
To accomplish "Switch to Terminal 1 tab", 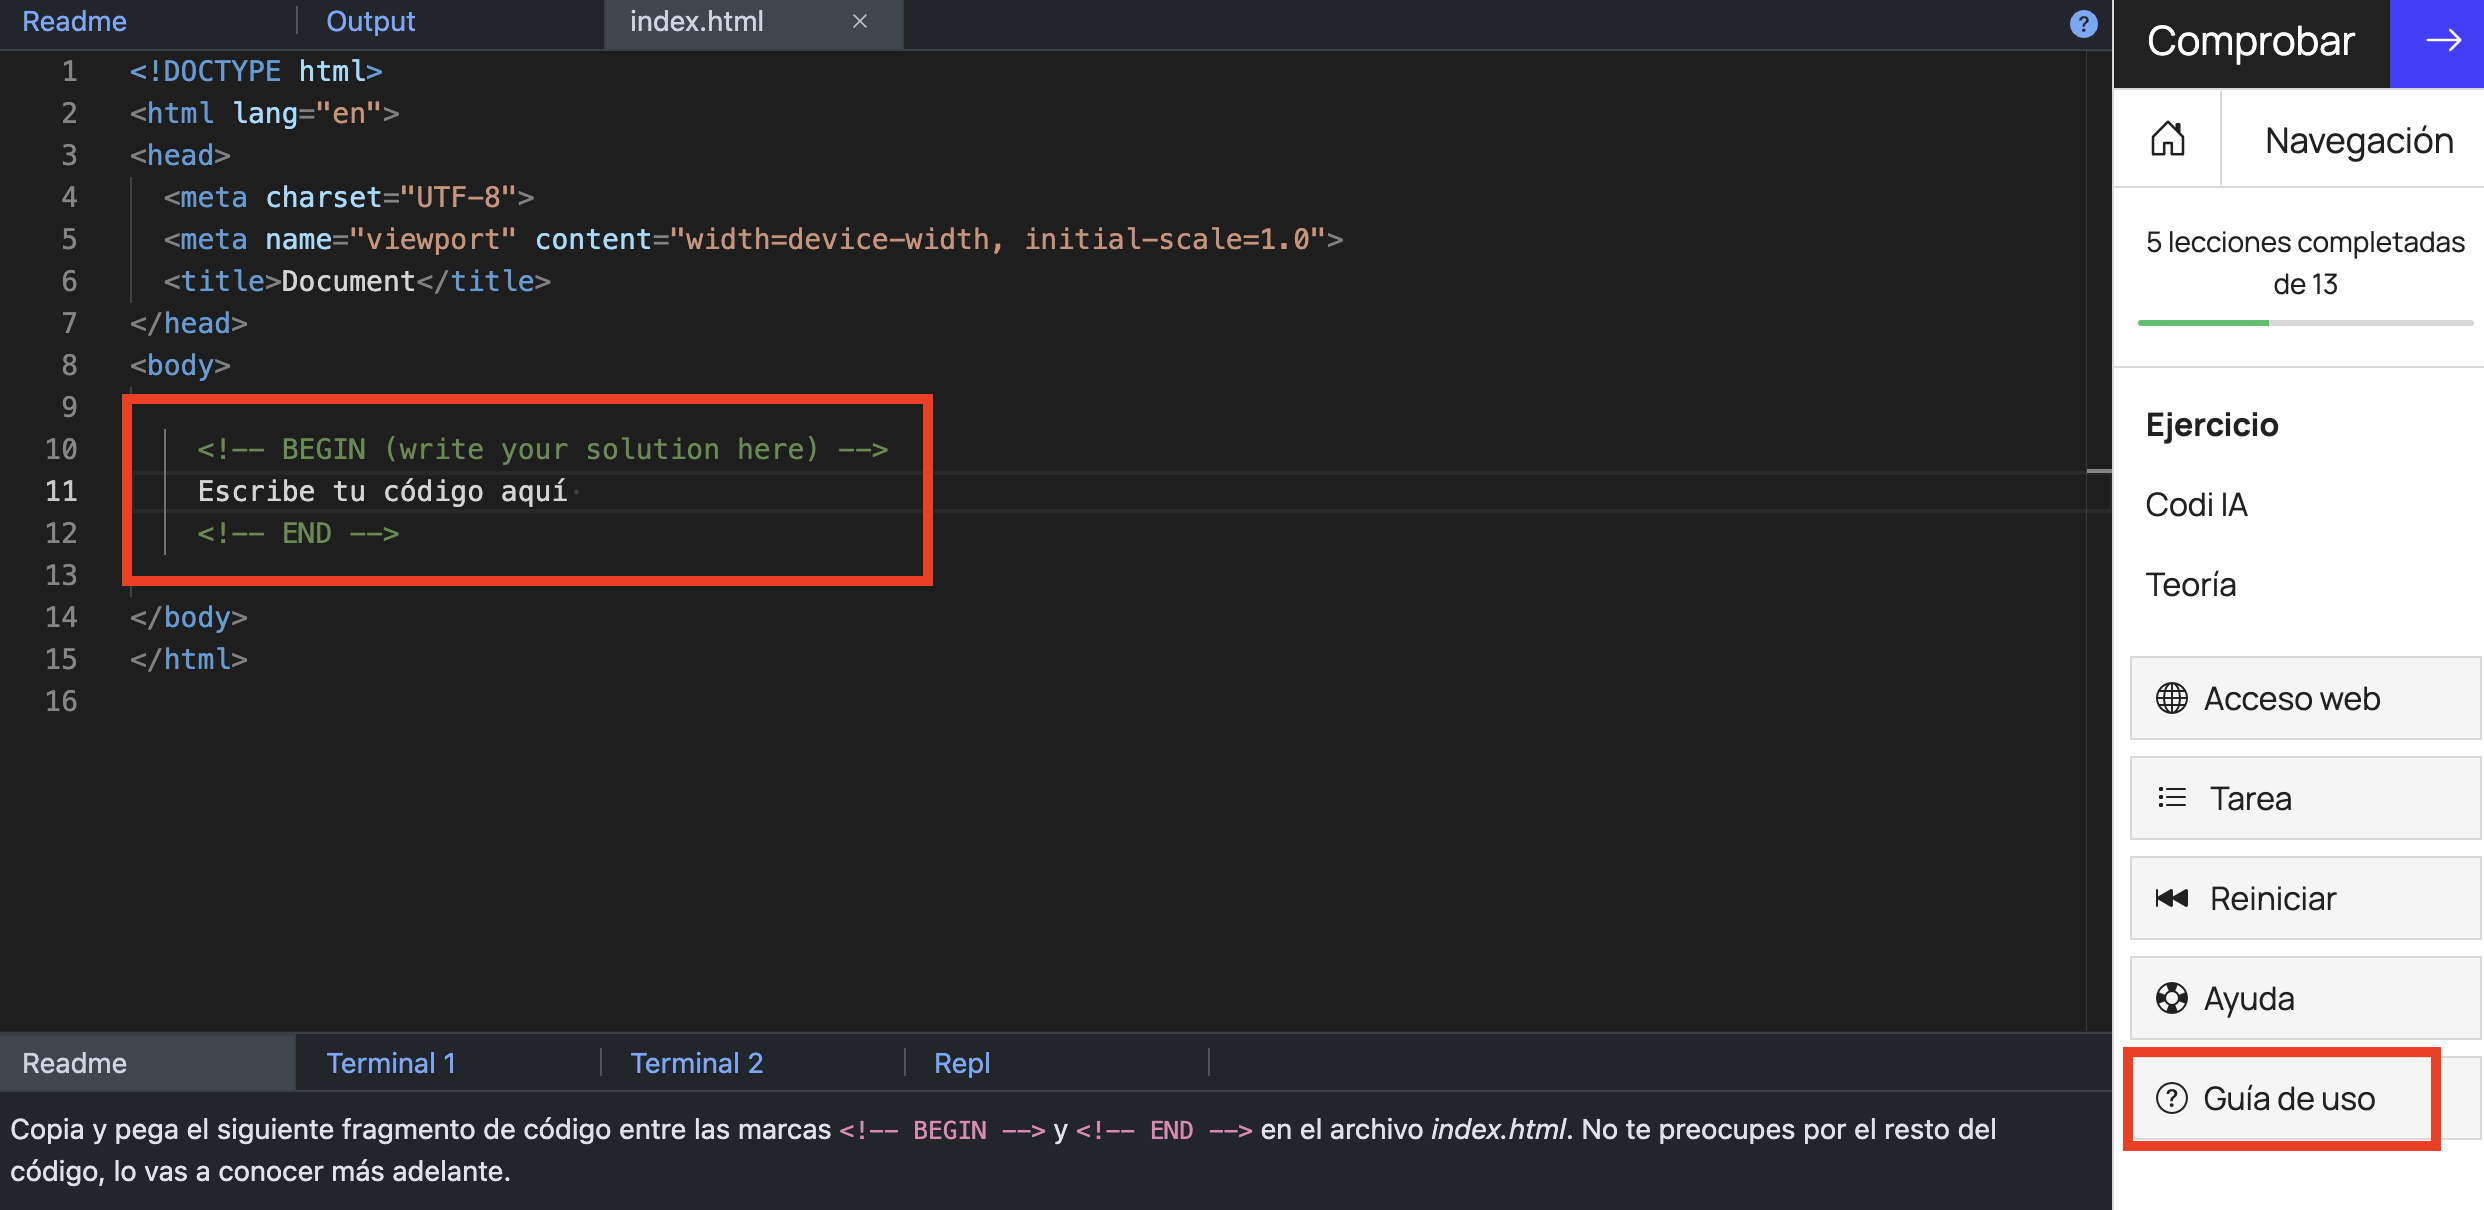I will pyautogui.click(x=391, y=1063).
